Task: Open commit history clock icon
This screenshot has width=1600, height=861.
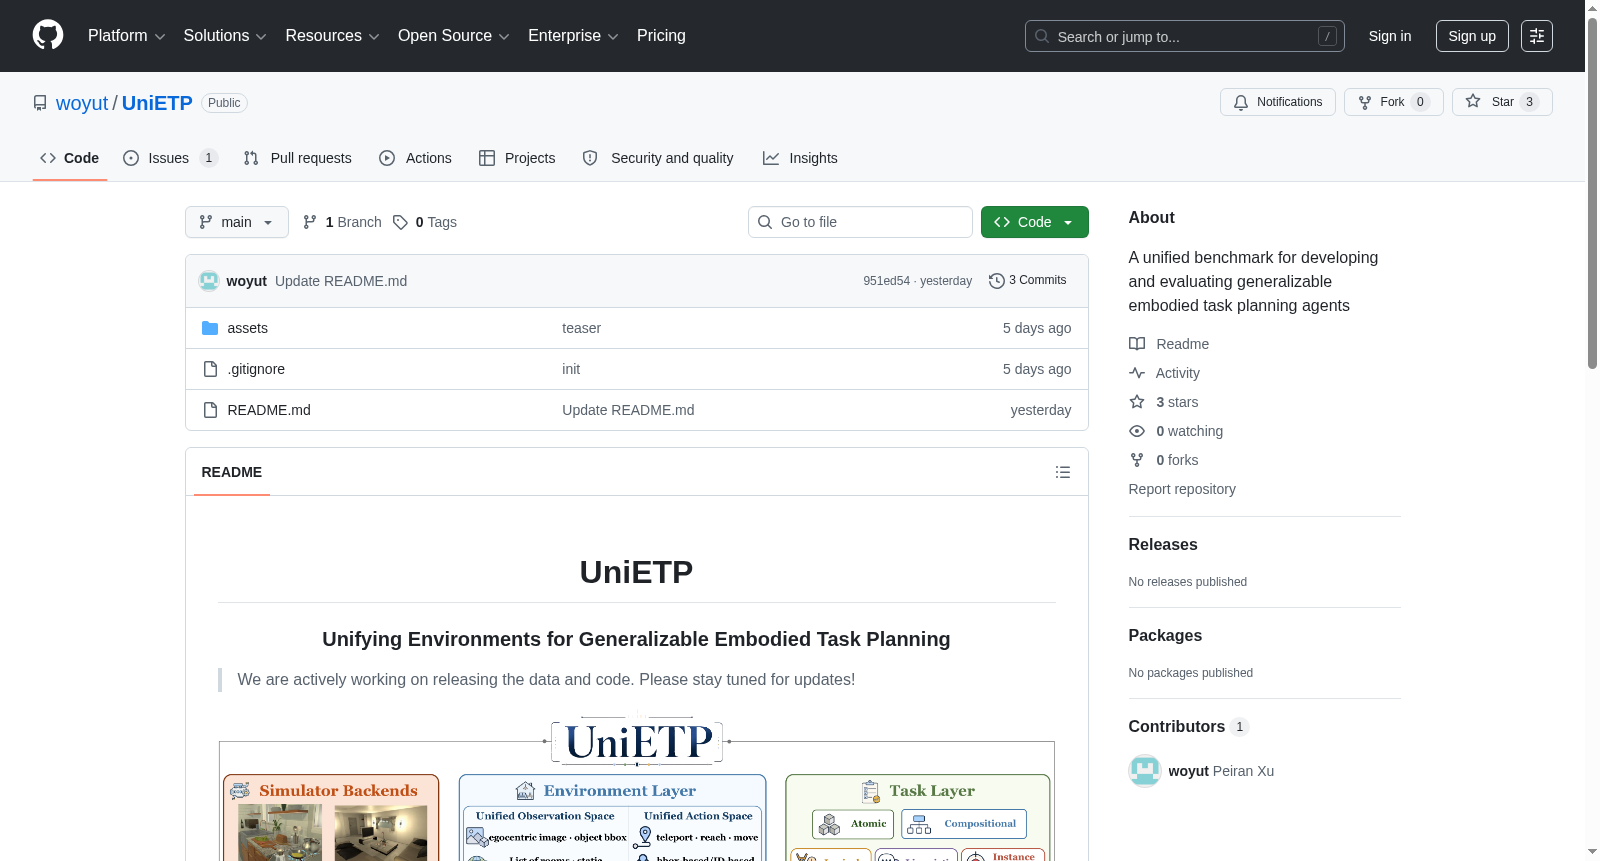Action: pos(996,281)
